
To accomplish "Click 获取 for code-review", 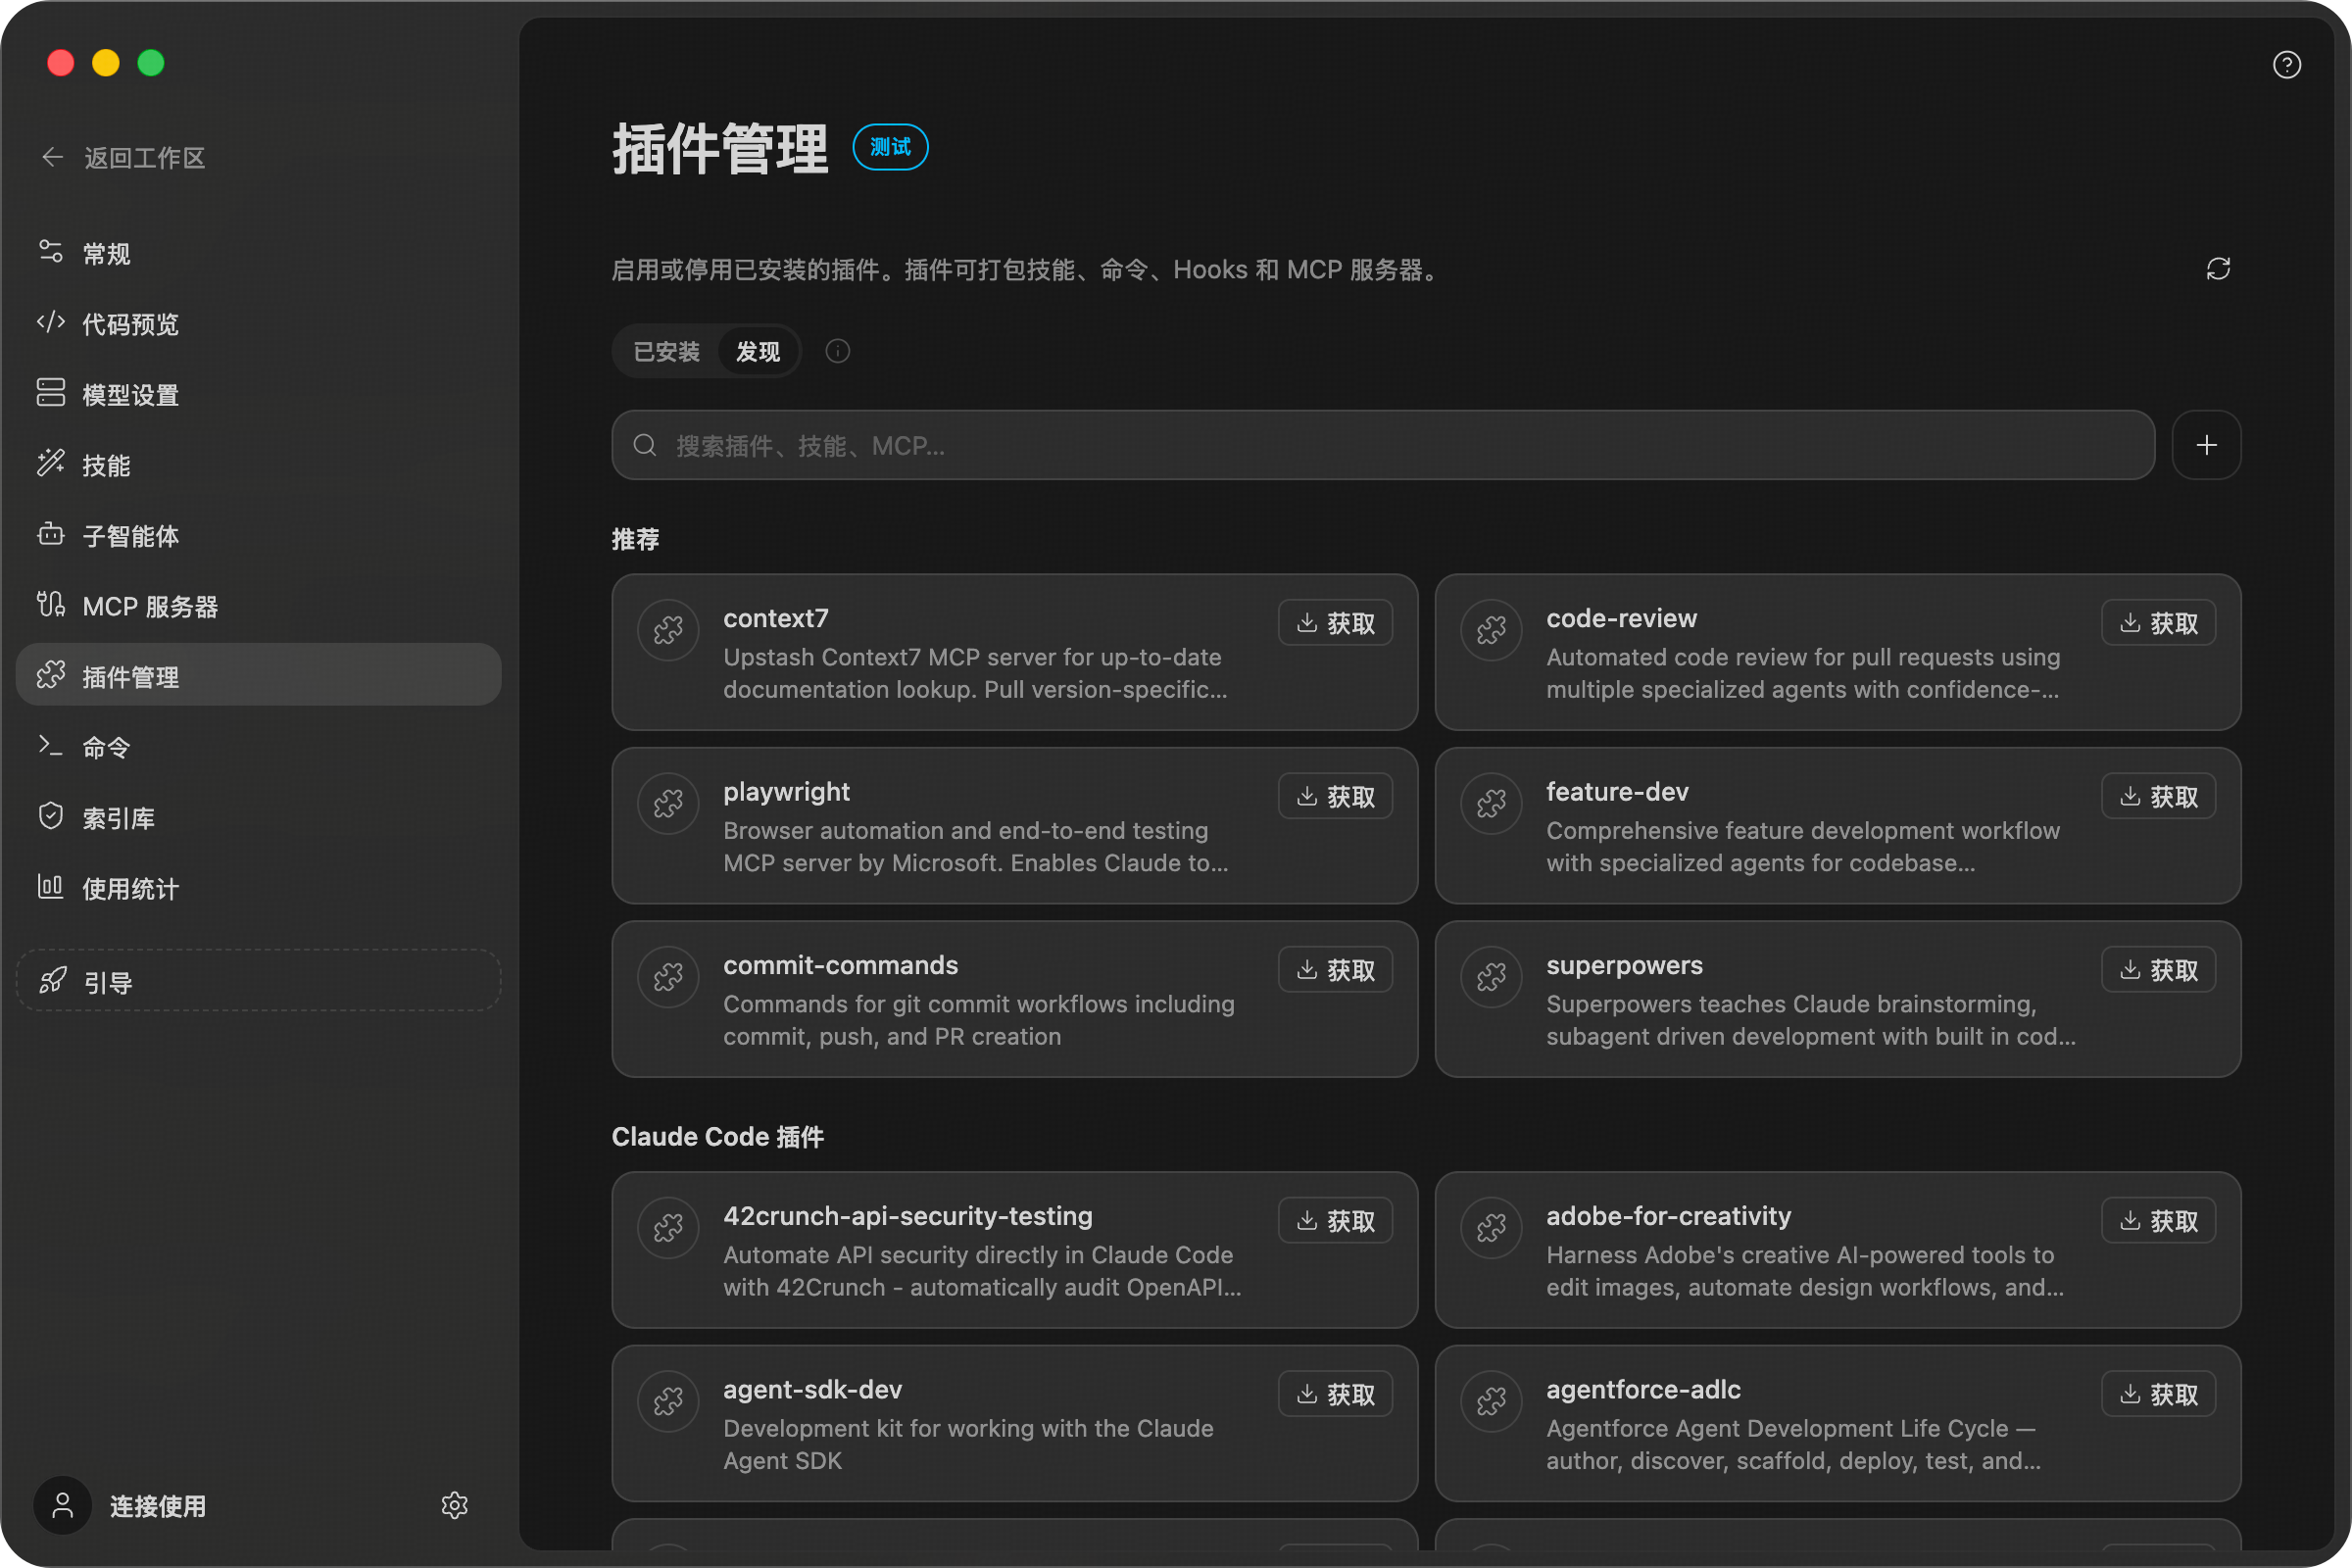I will [2158, 623].
